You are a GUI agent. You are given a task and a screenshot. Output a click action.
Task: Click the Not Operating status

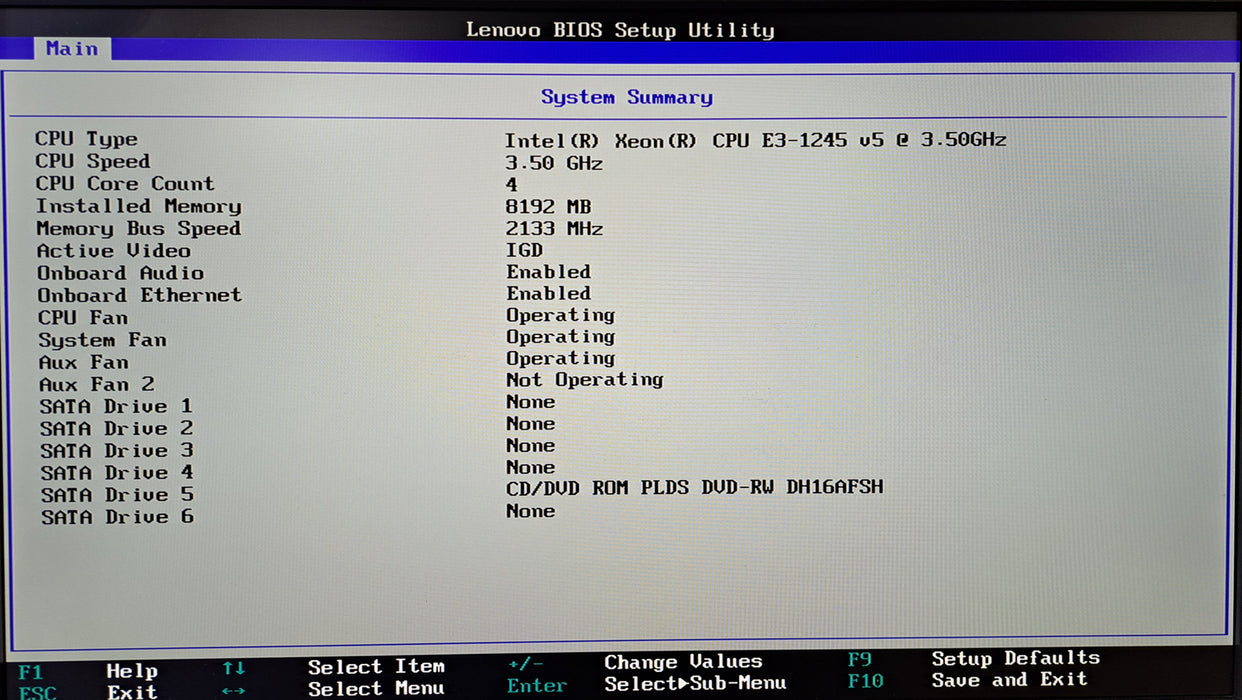pos(584,380)
